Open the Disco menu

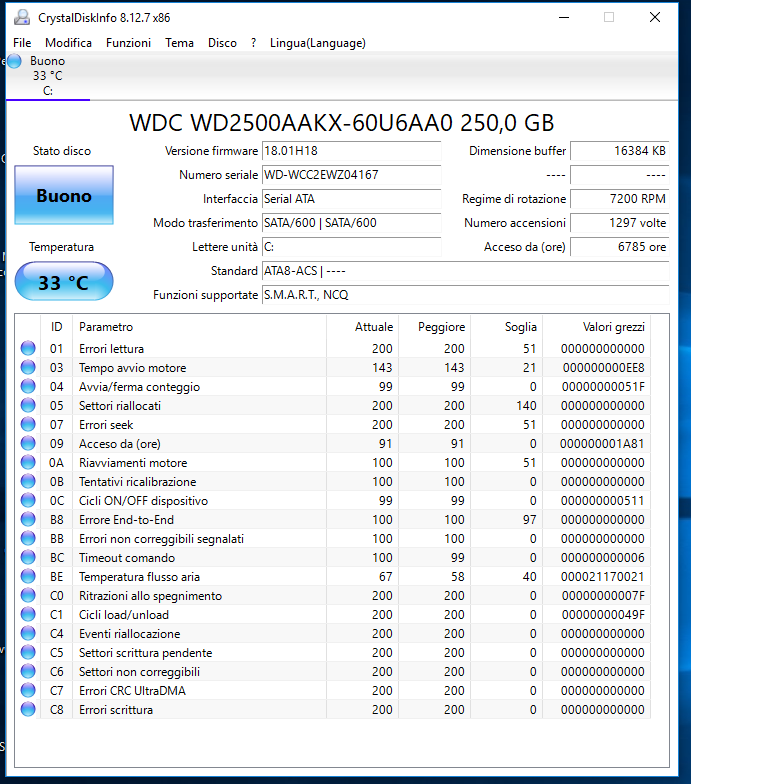[x=222, y=43]
